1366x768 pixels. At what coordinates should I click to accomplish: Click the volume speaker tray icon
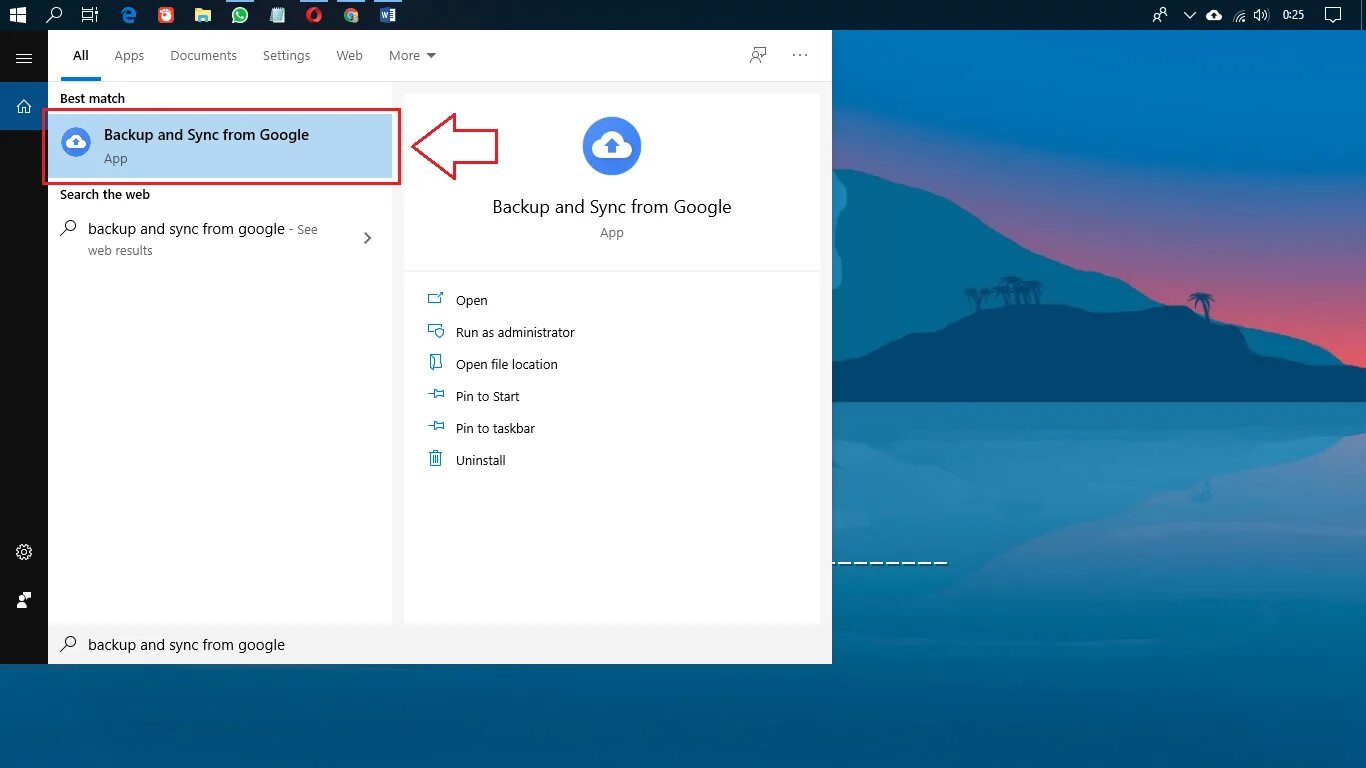point(1261,15)
